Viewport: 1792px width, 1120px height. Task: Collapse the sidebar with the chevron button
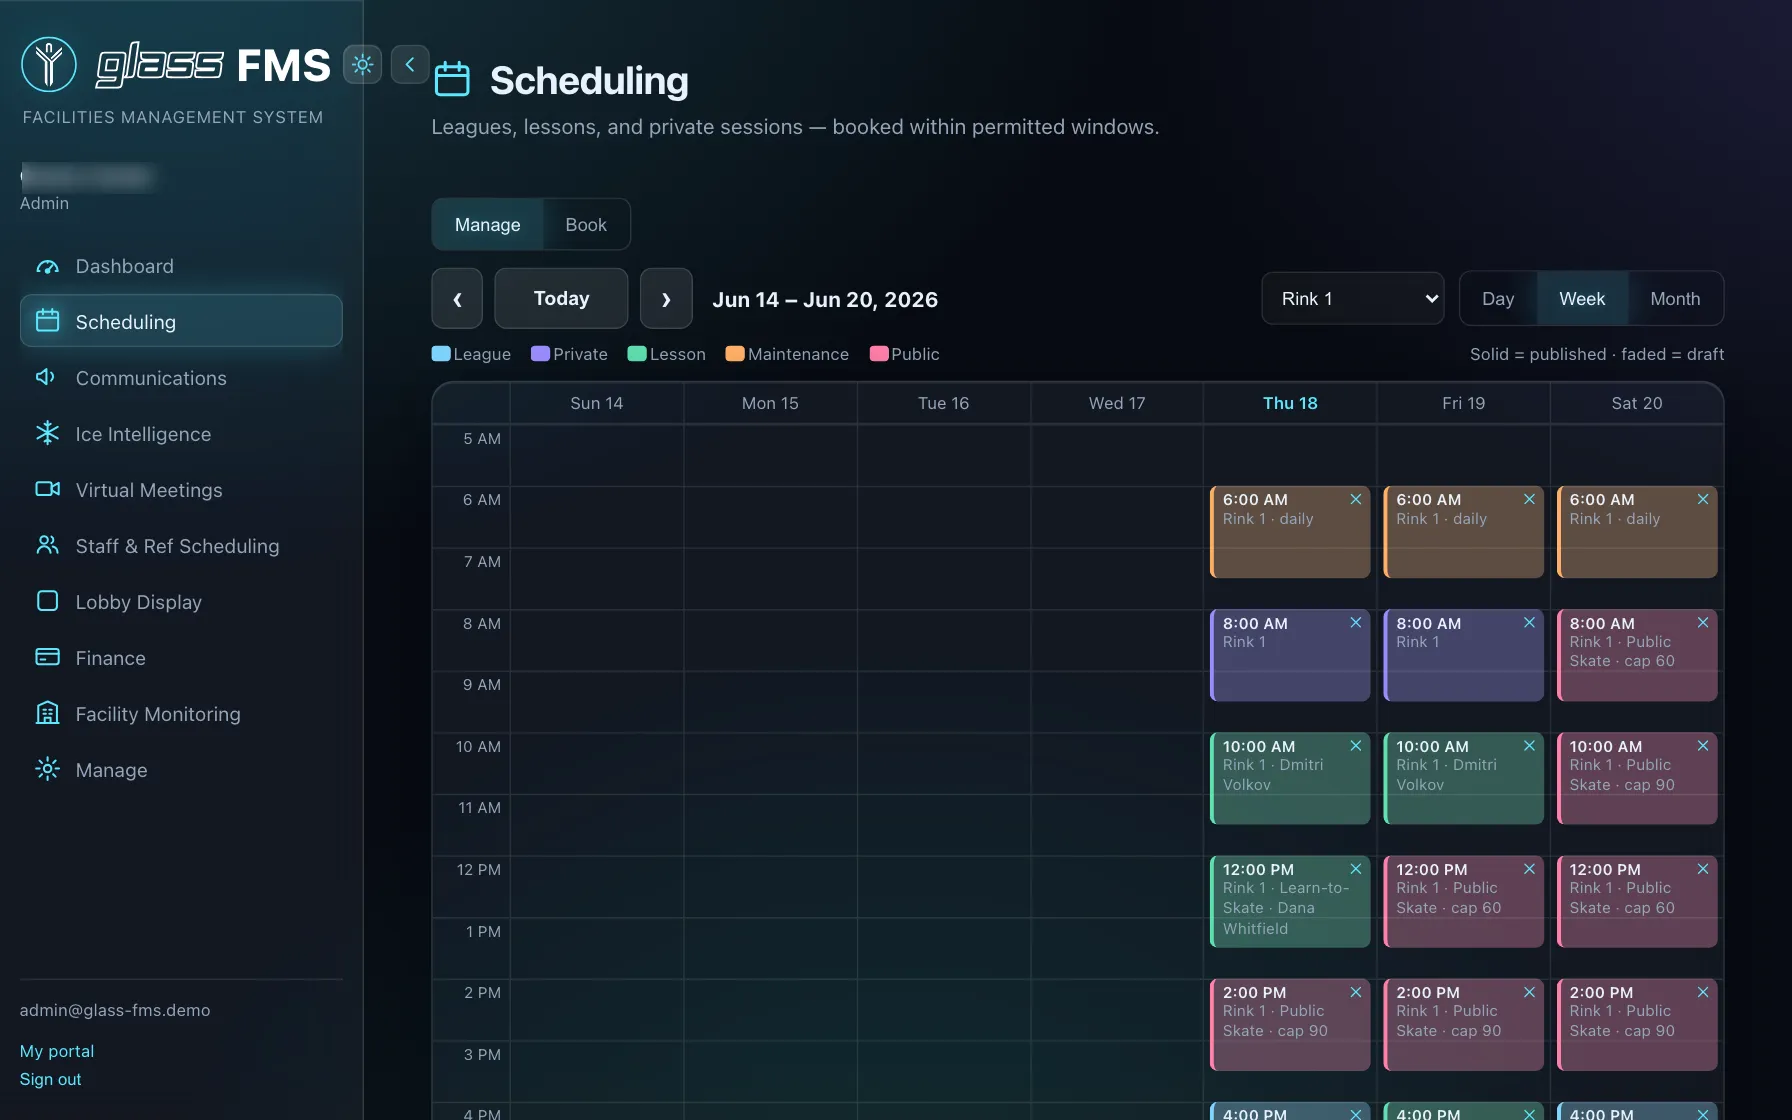(410, 64)
